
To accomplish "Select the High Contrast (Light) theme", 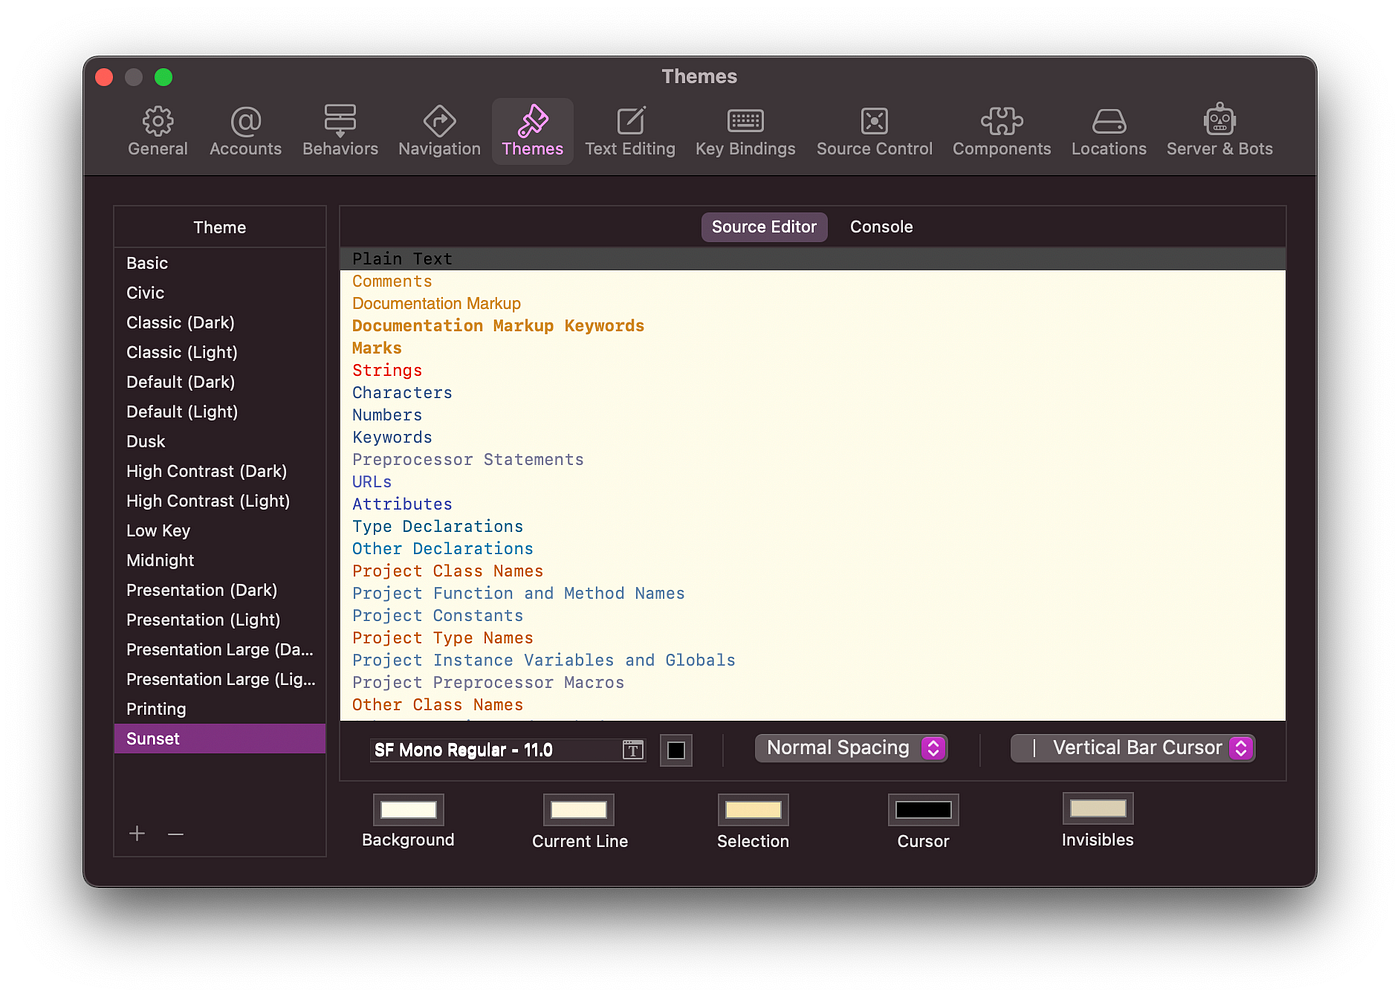I will point(220,501).
